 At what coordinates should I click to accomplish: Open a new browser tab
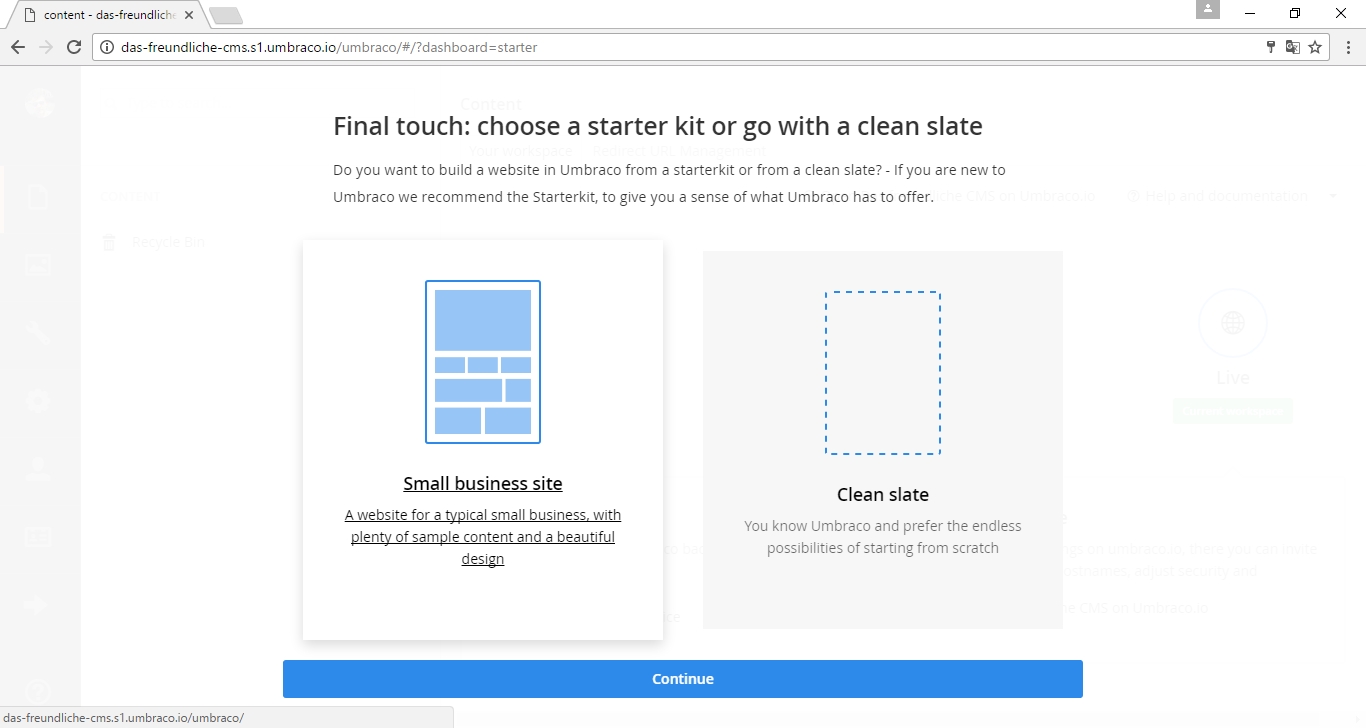[x=226, y=16]
